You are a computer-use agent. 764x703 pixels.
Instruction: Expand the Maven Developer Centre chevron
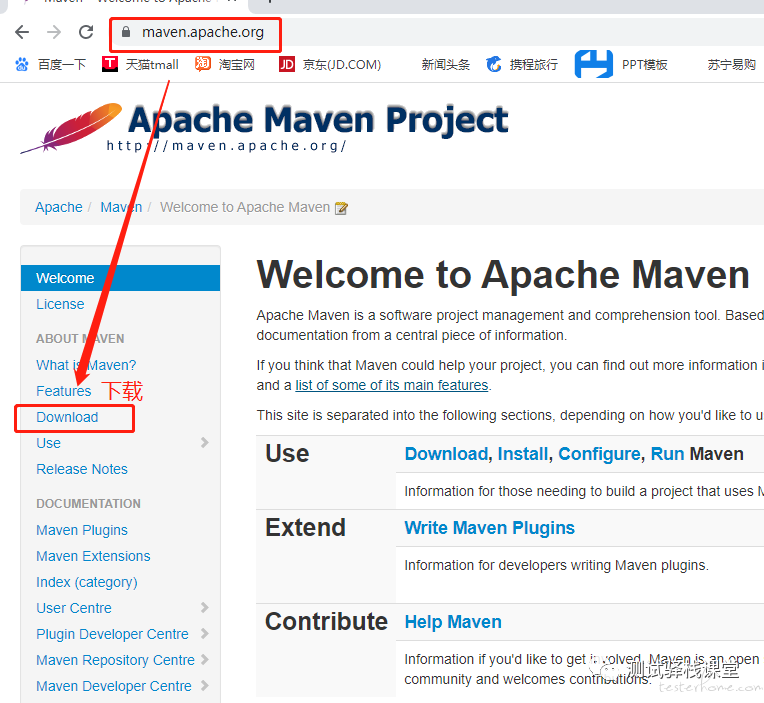click(x=205, y=685)
